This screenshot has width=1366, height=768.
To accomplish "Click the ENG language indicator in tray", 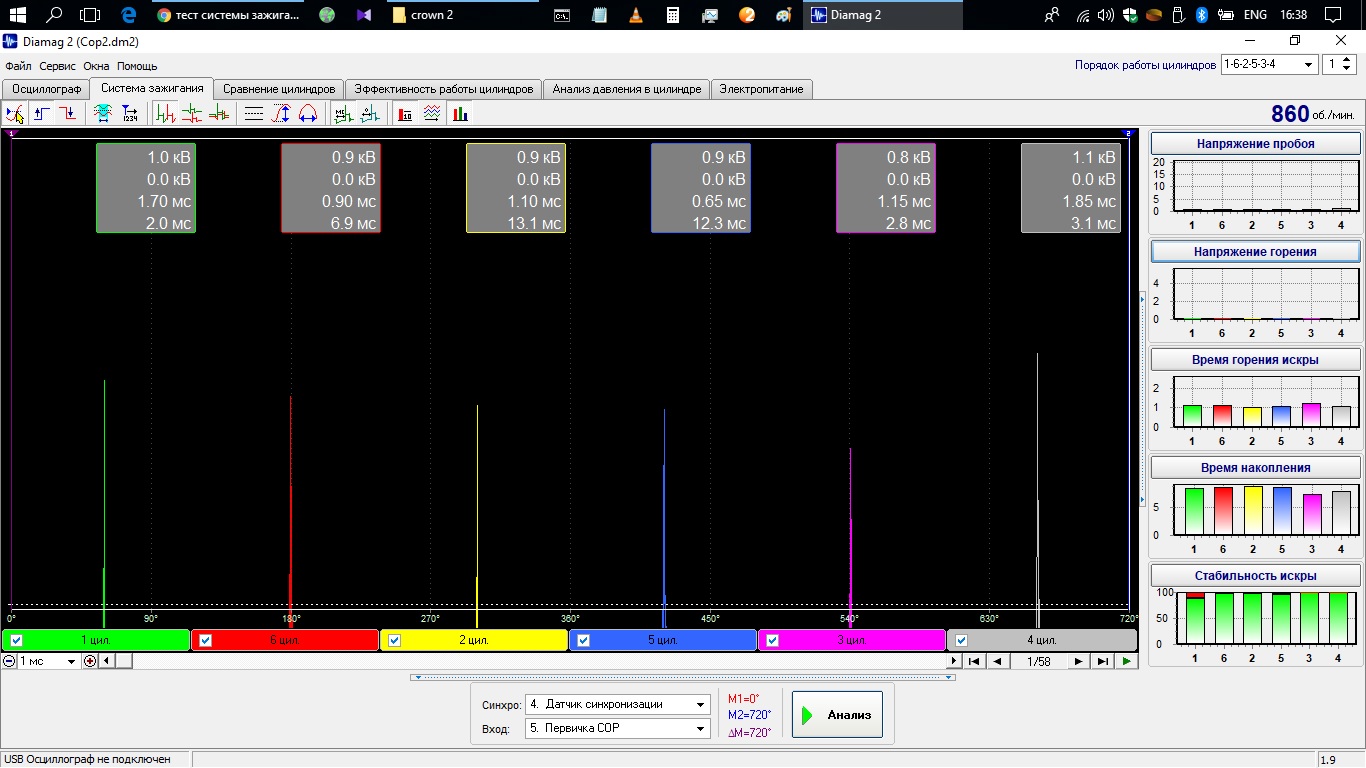I will 1255,15.
